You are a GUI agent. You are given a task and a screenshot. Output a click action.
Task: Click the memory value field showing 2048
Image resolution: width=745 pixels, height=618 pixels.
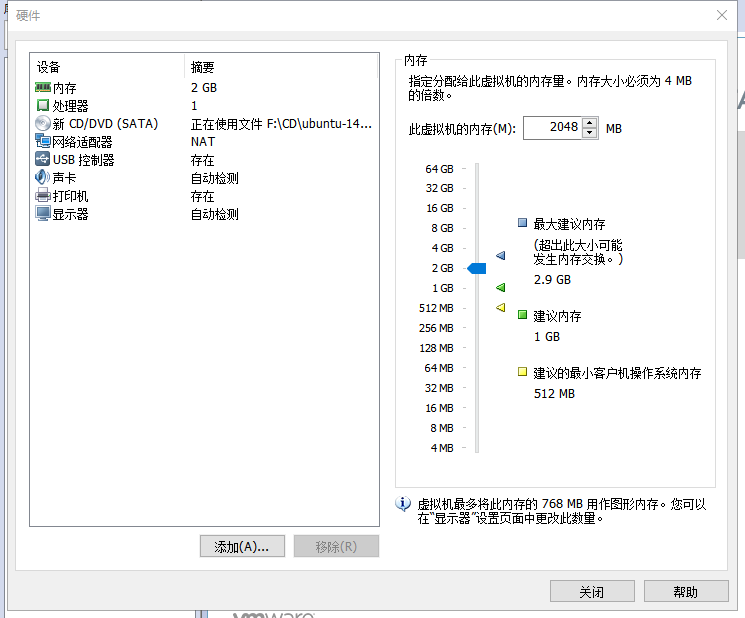pos(552,128)
